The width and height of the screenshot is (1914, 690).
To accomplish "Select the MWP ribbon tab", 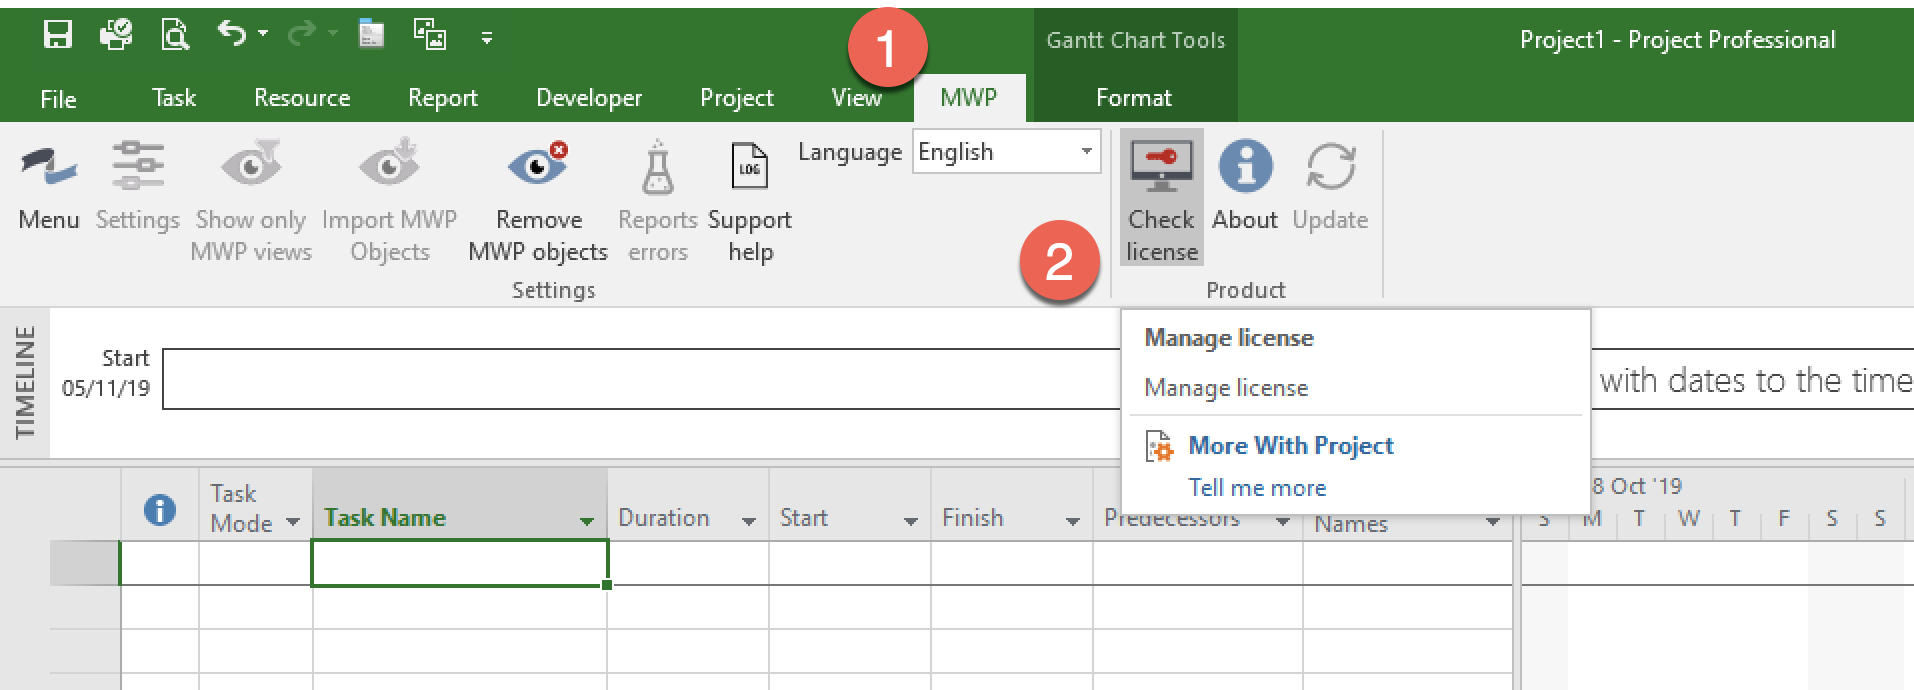I will click(969, 97).
